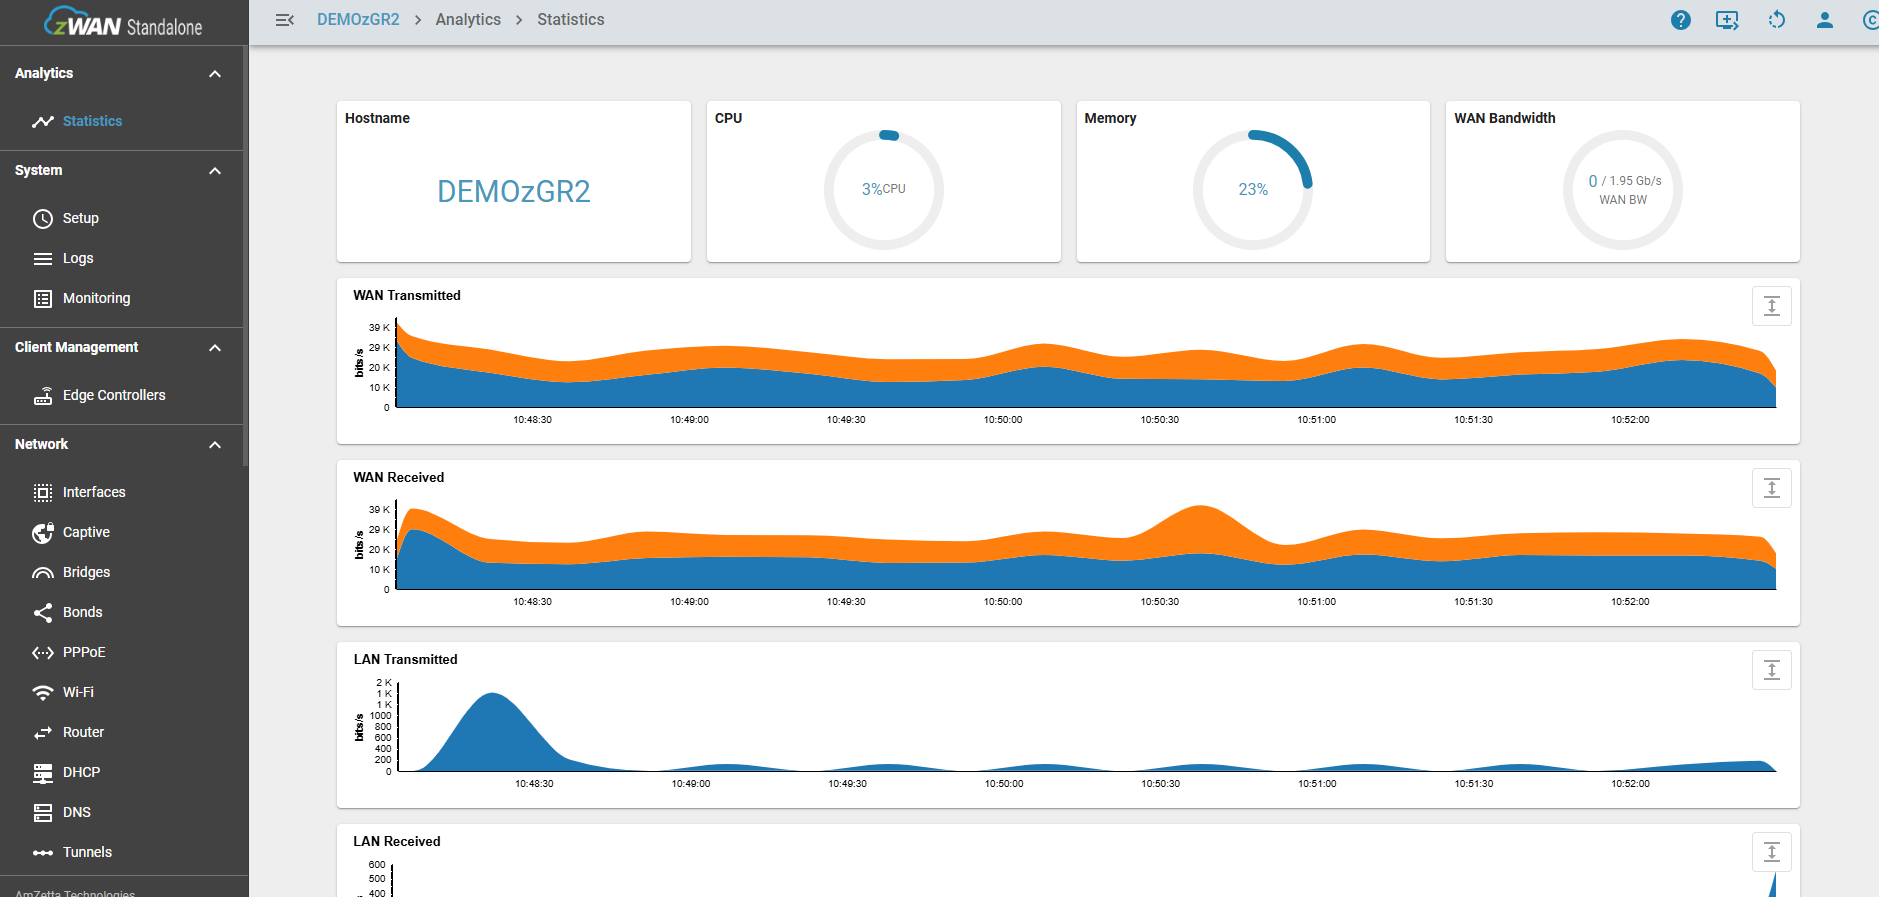Open the user account icon
The width and height of the screenshot is (1881, 897).
click(1824, 20)
